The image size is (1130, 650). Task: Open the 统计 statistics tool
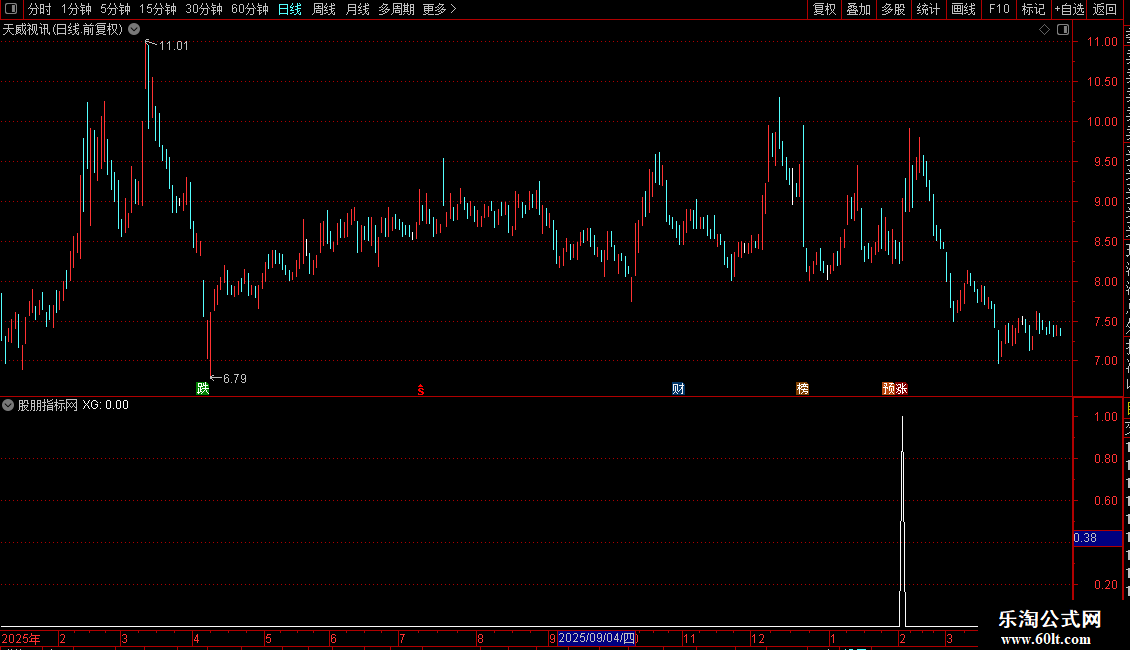927,9
